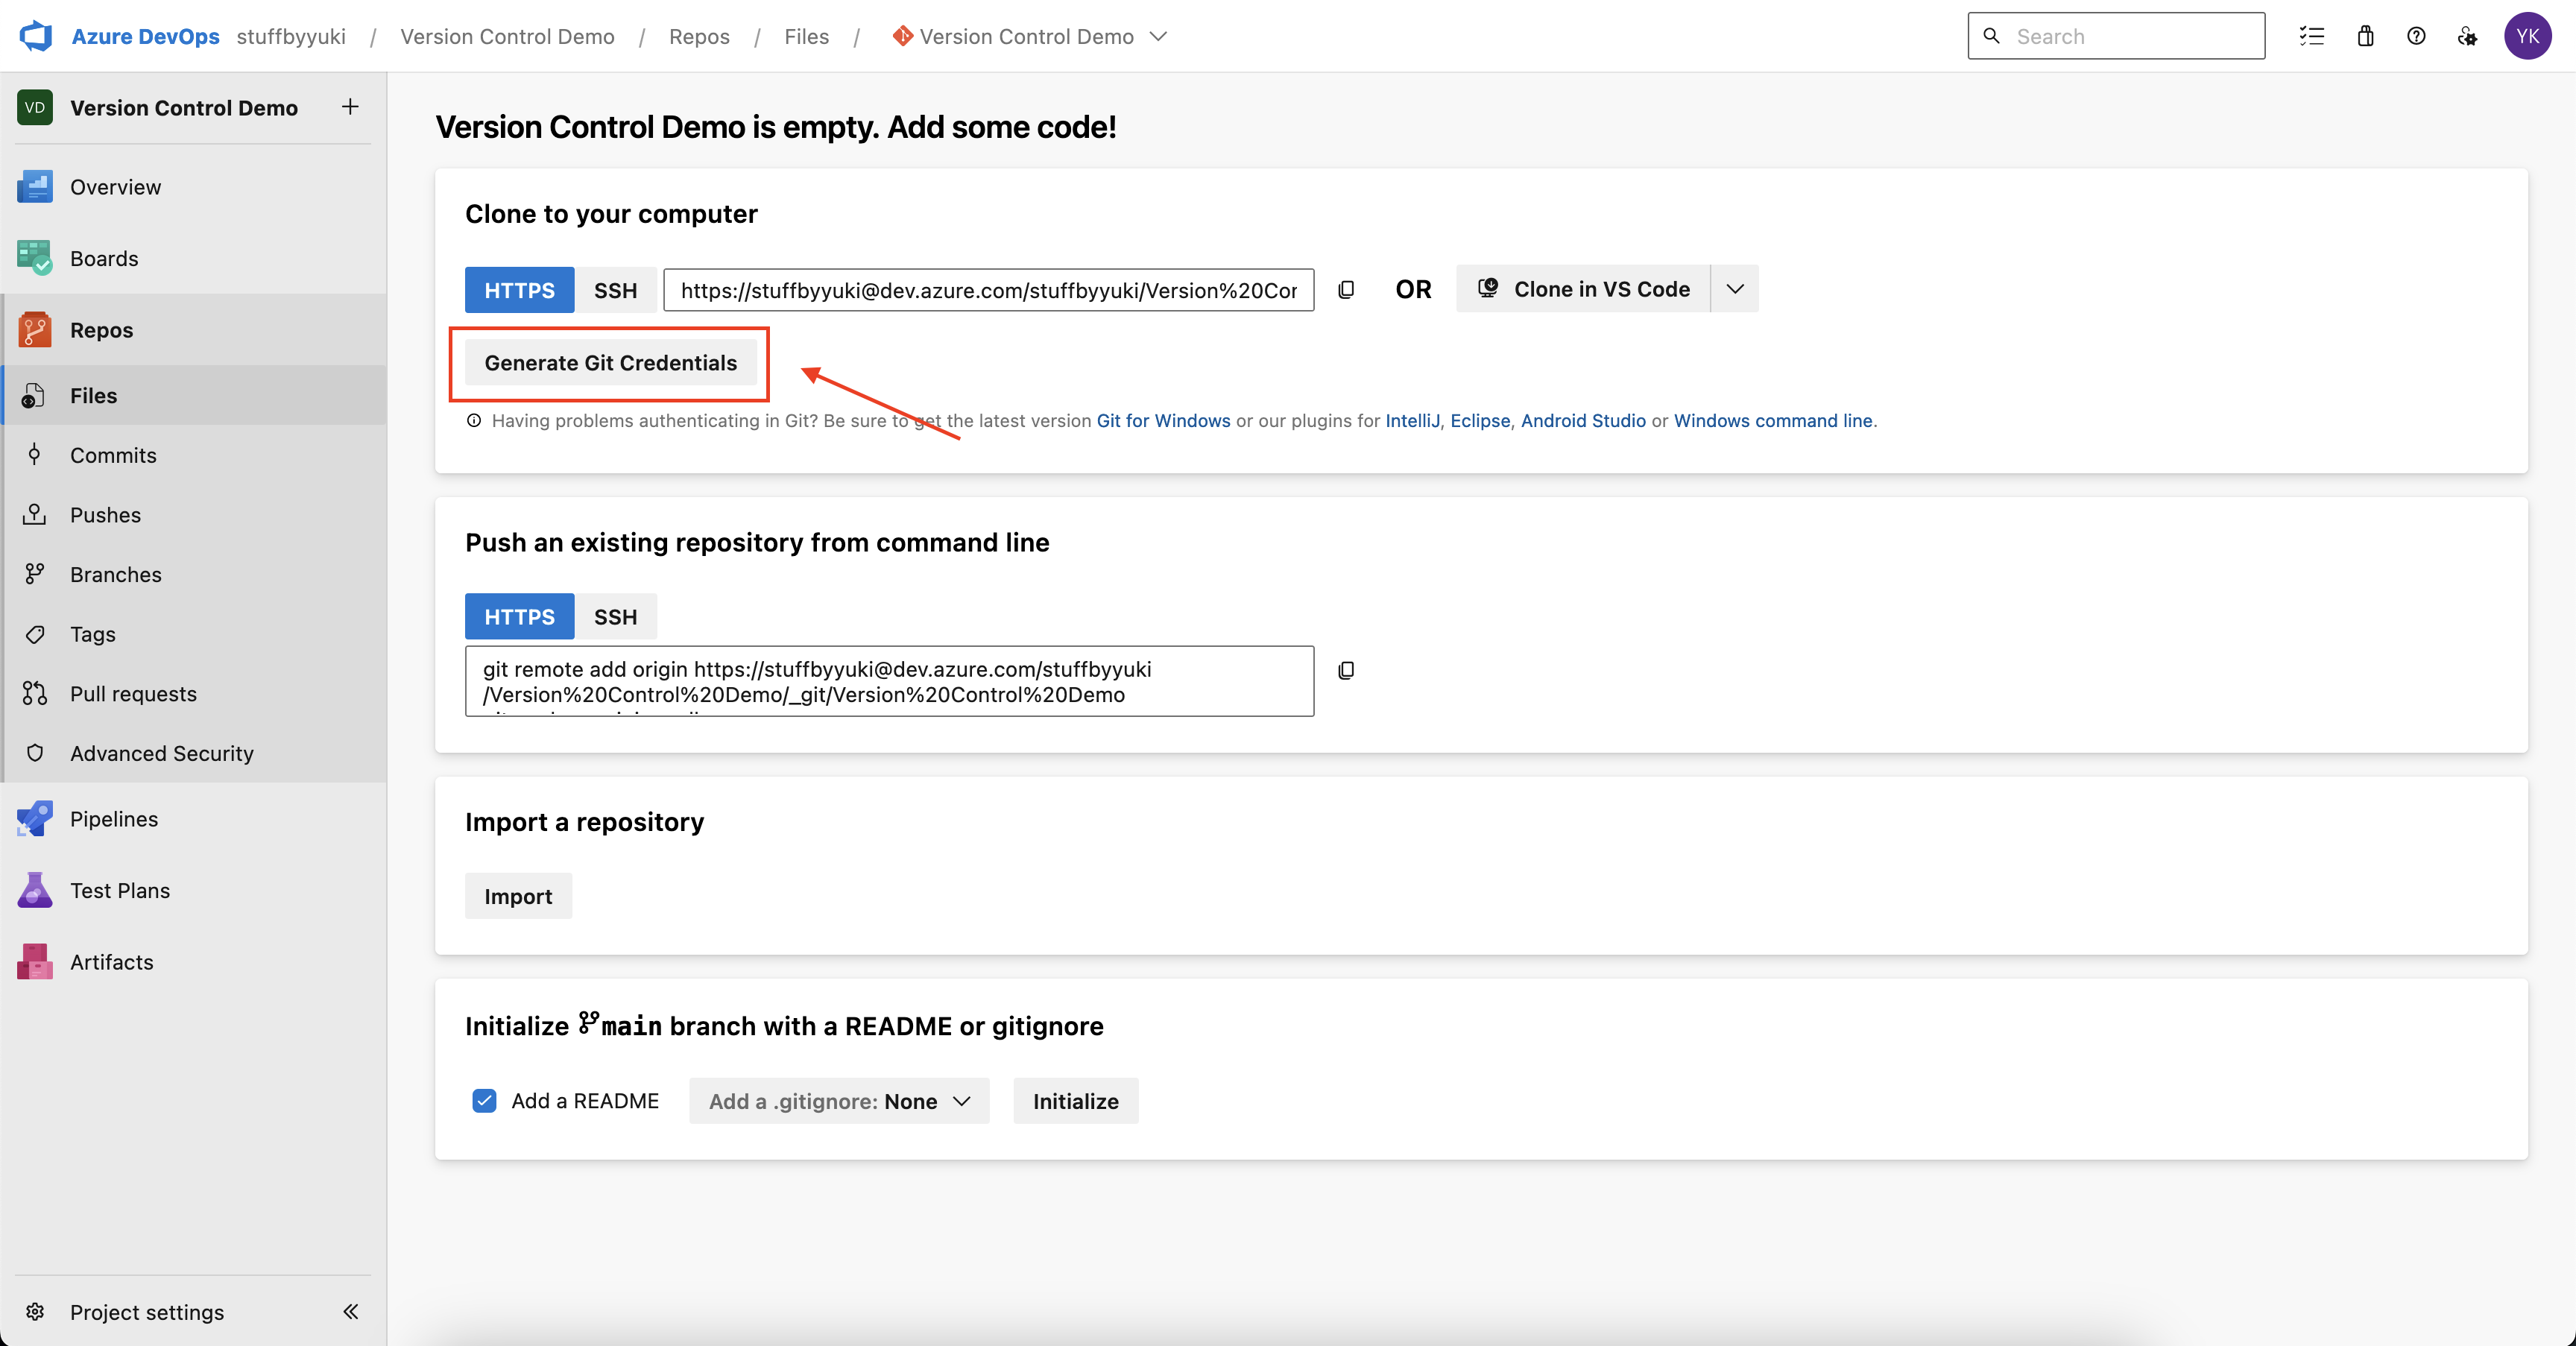2576x1346 pixels.
Task: Click the Initialize button
Action: (x=1075, y=1101)
